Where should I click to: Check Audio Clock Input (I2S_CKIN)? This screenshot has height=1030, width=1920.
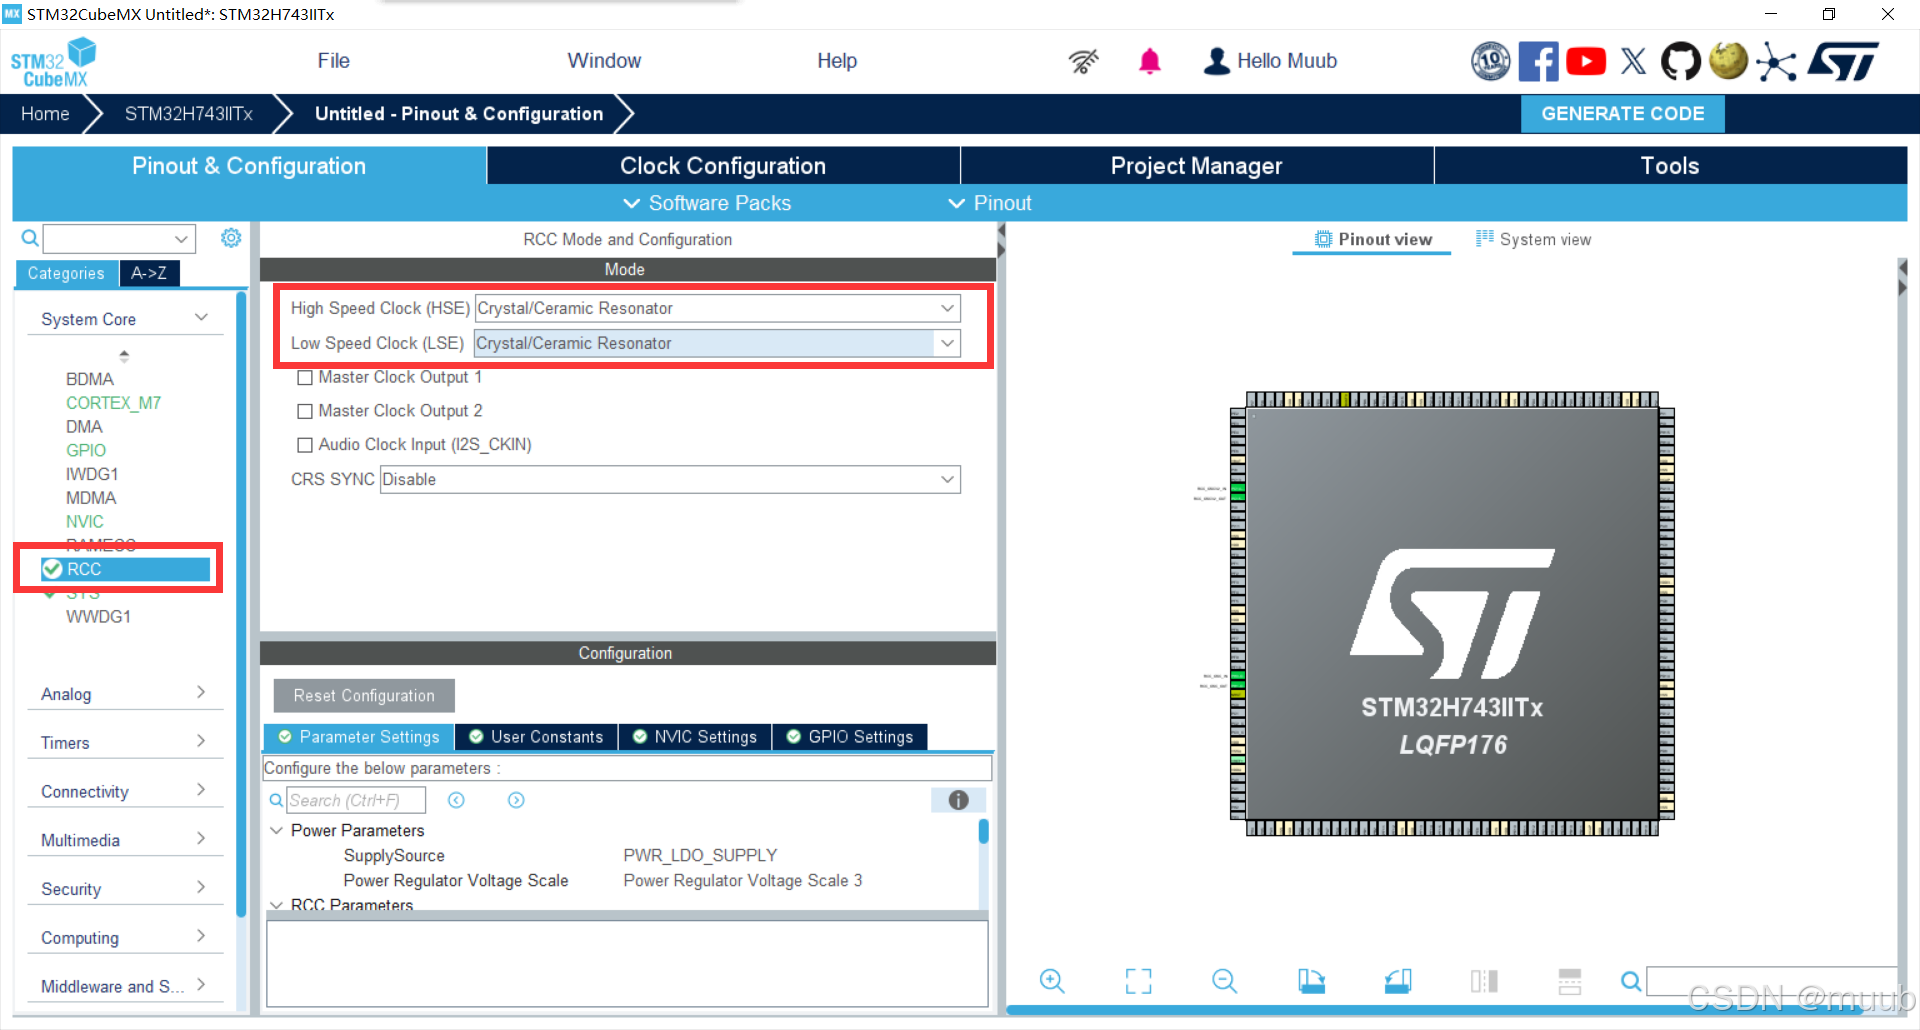point(306,444)
